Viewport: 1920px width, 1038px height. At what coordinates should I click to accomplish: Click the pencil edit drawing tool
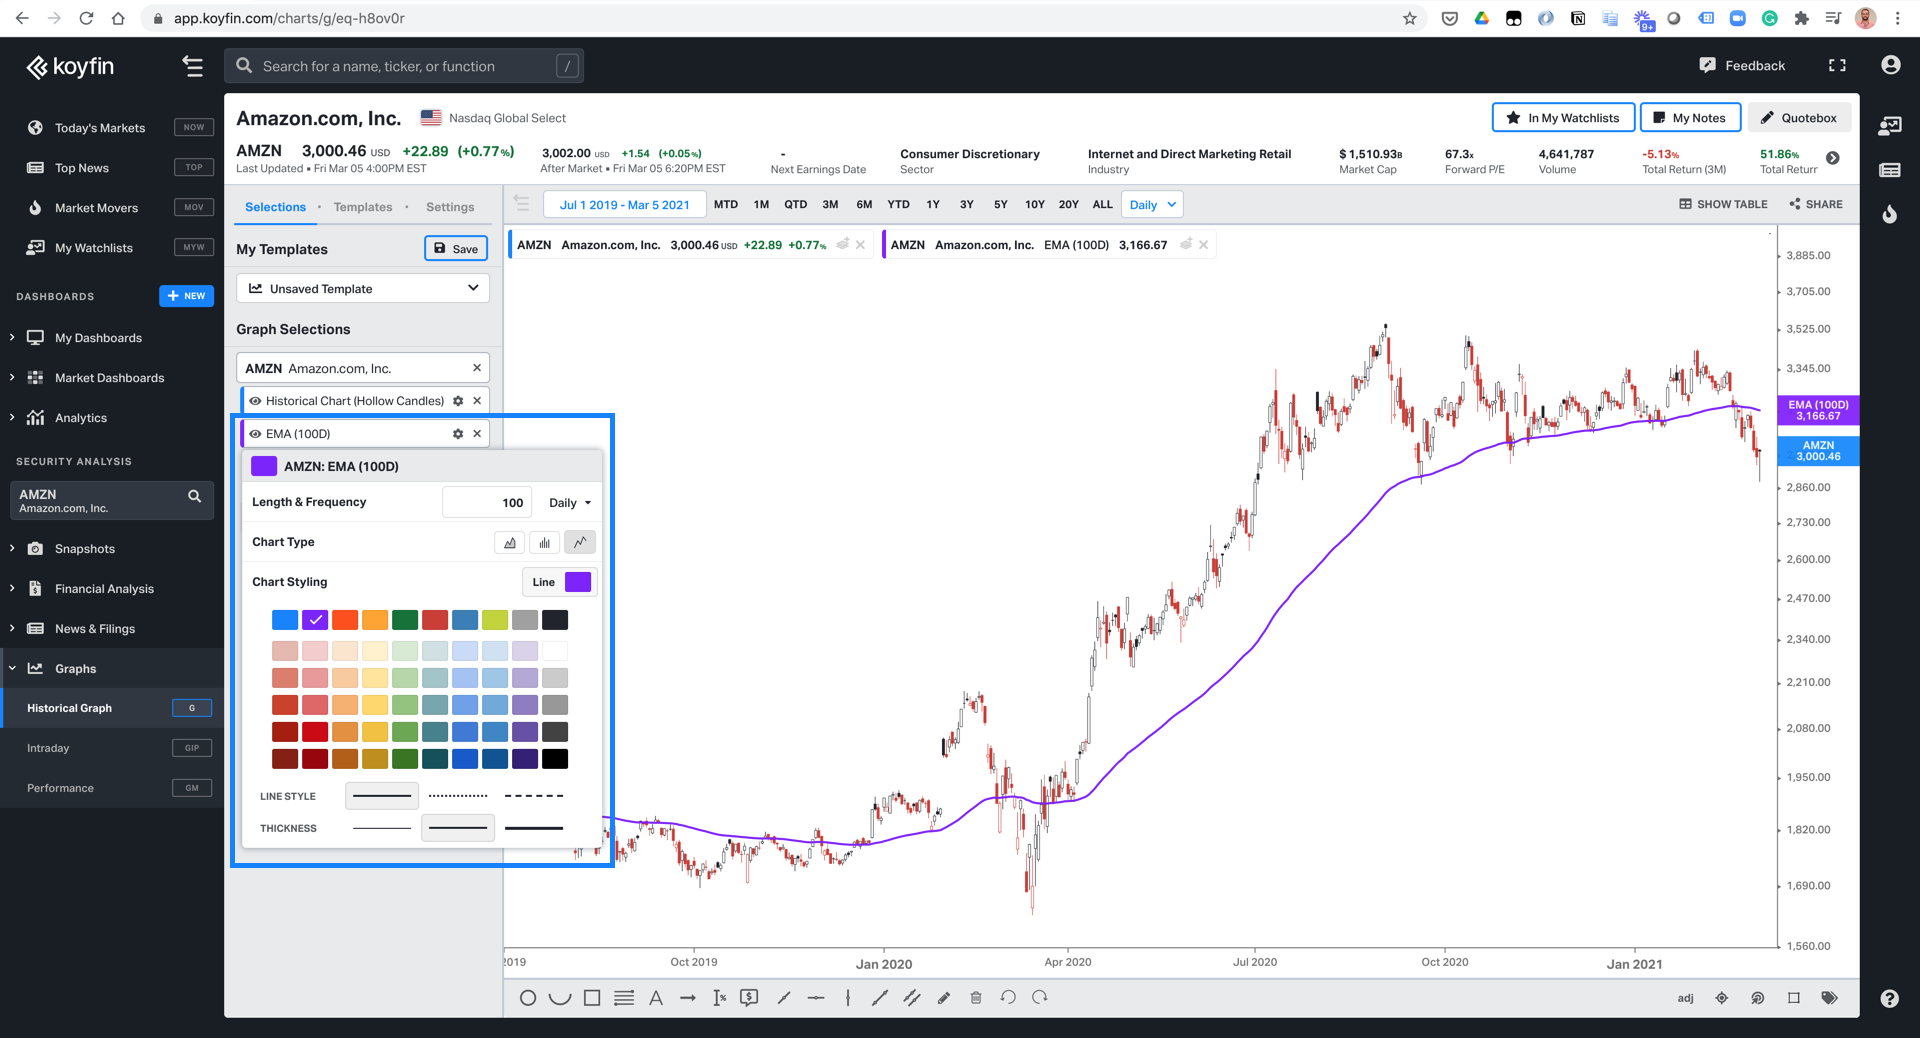944,998
